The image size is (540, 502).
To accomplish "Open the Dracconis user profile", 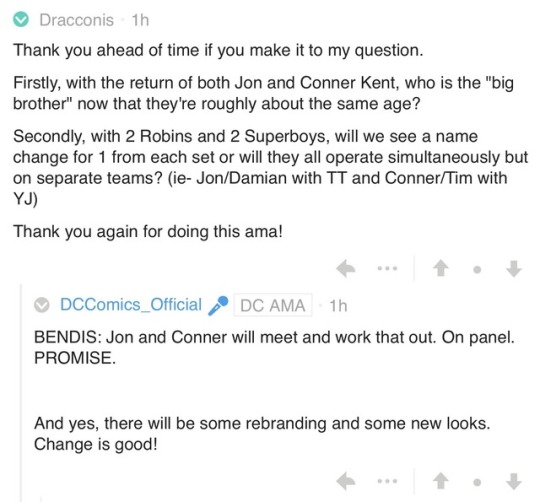I will (x=76, y=20).
